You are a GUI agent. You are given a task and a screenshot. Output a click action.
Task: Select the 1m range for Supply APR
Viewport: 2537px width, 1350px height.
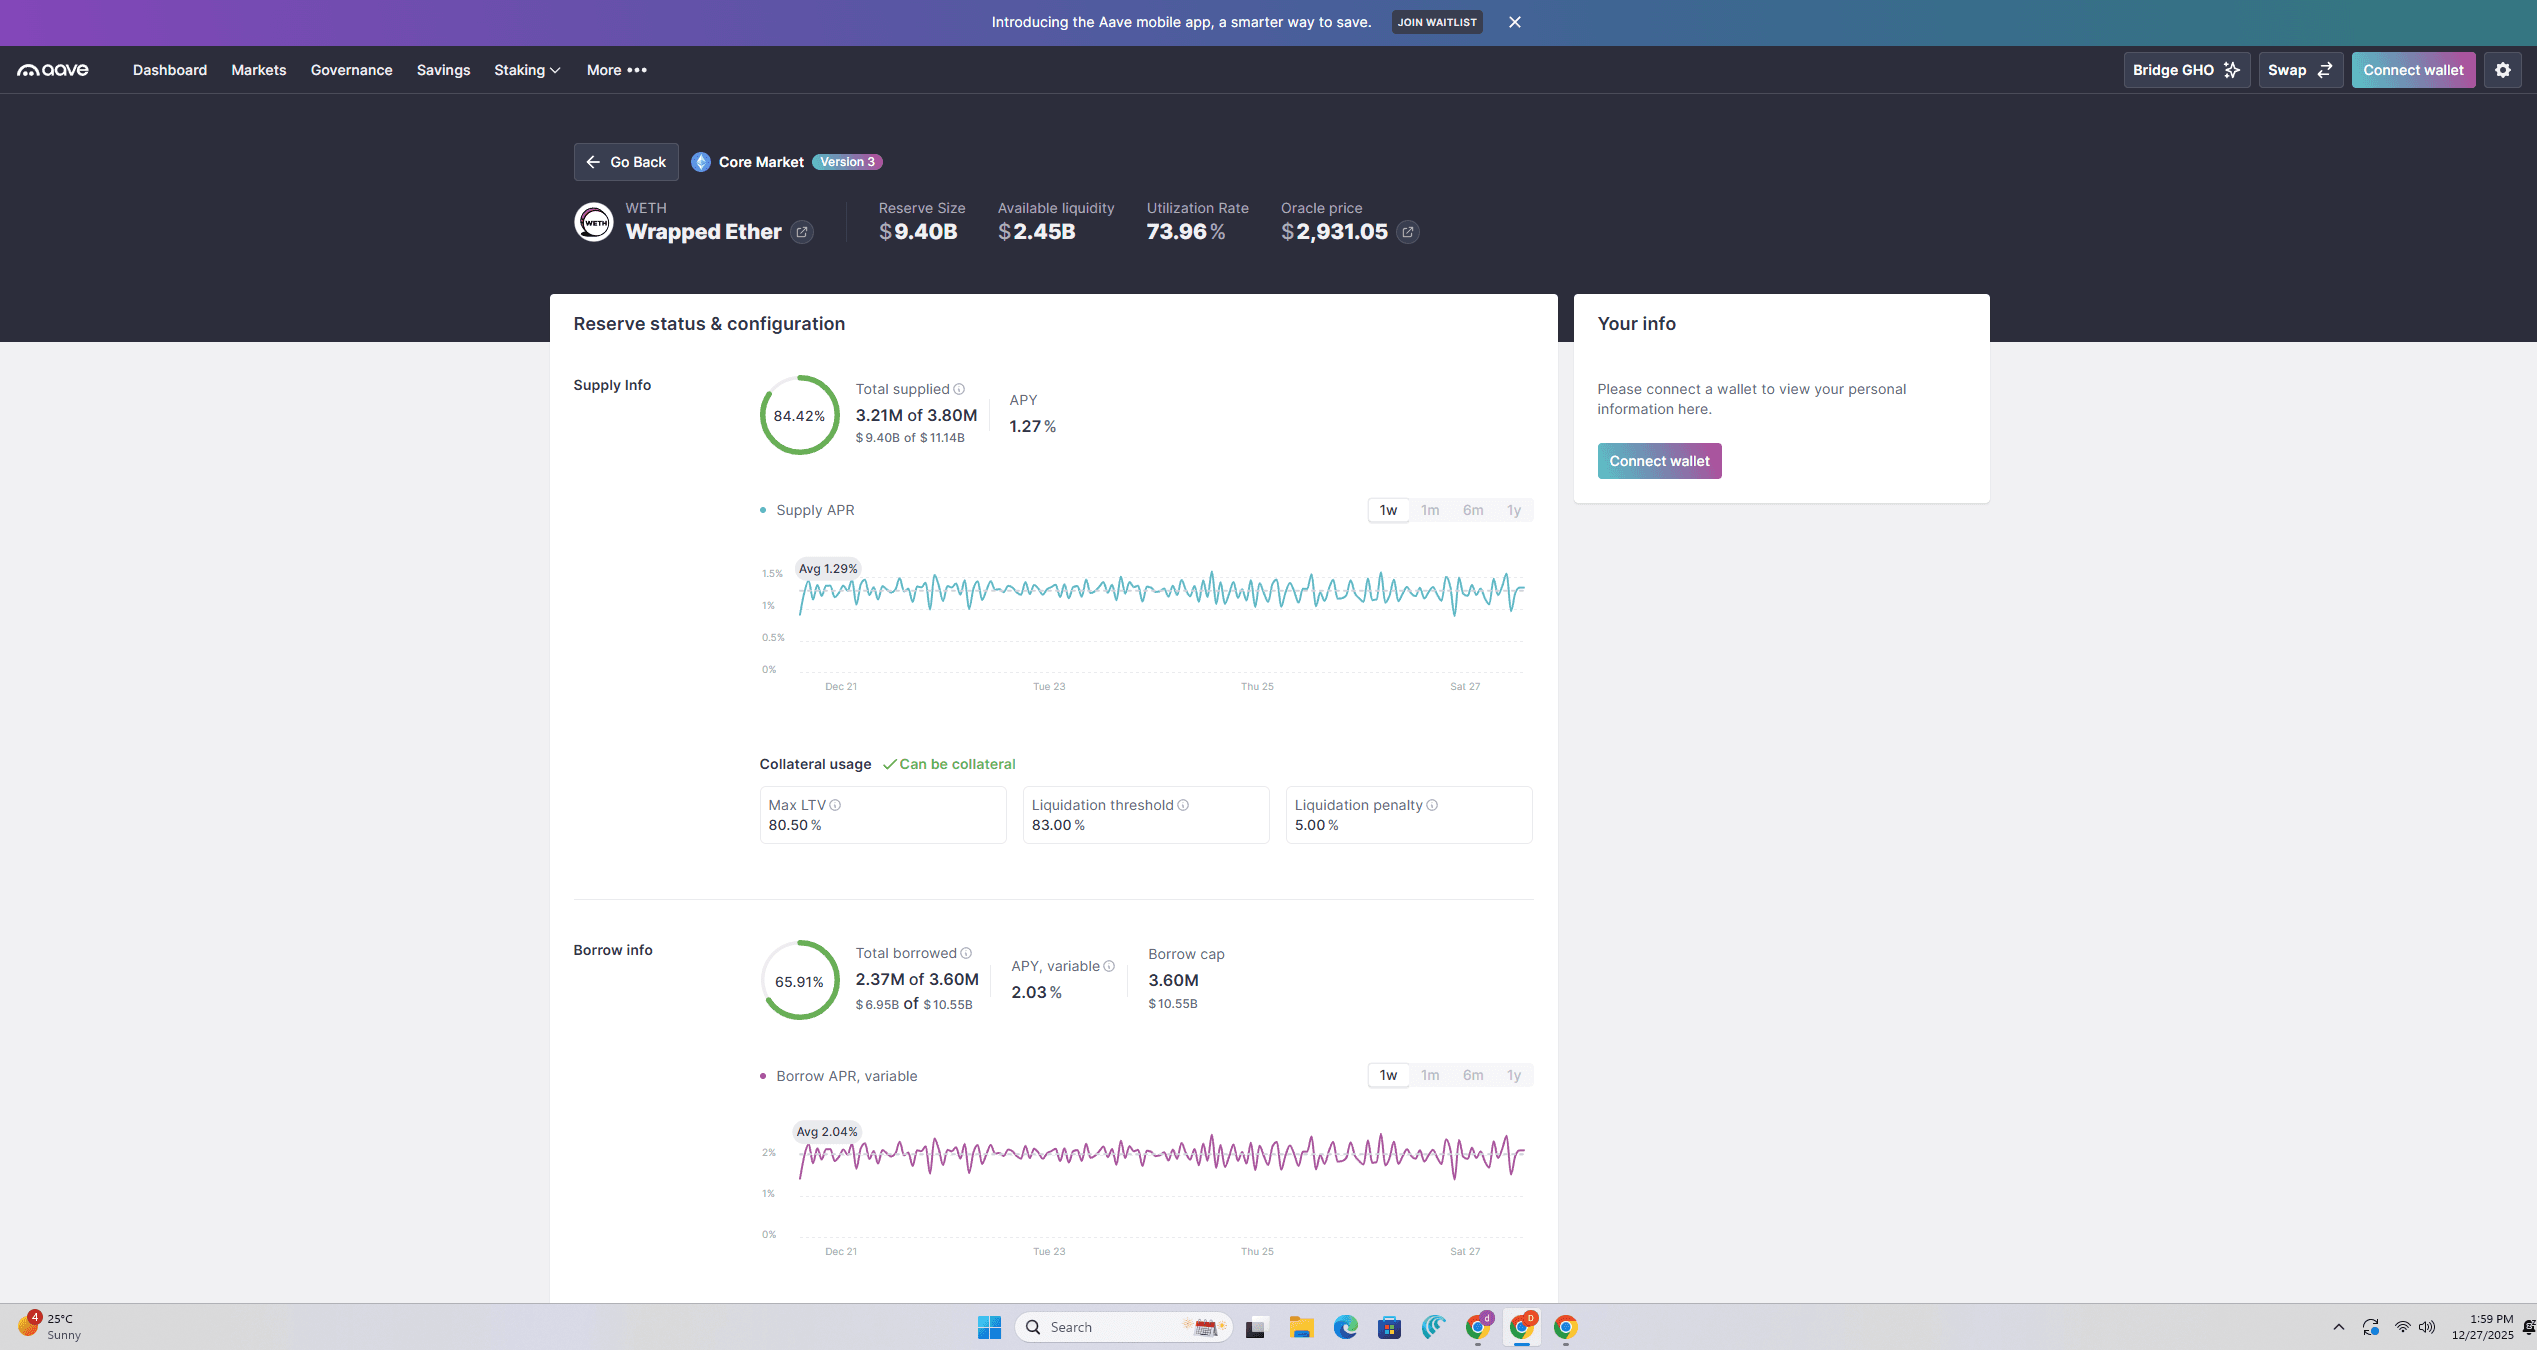tap(1430, 509)
